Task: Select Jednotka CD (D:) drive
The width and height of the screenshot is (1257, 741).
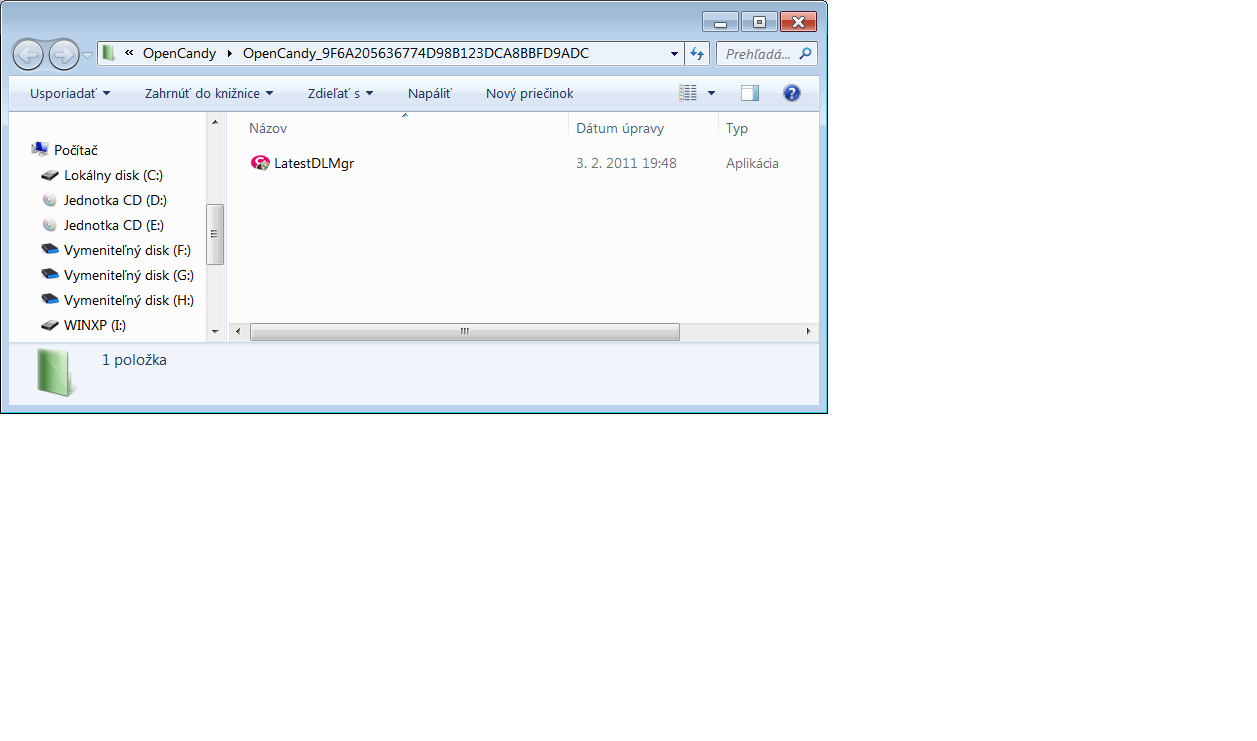Action: pos(114,200)
